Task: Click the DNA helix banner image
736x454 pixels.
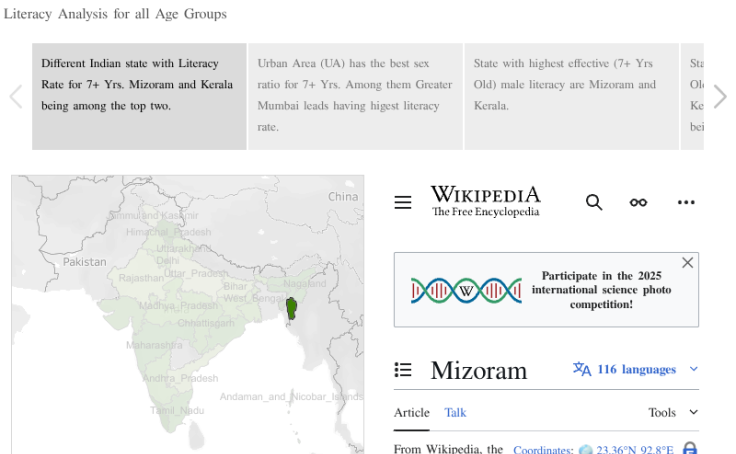Action: click(466, 290)
